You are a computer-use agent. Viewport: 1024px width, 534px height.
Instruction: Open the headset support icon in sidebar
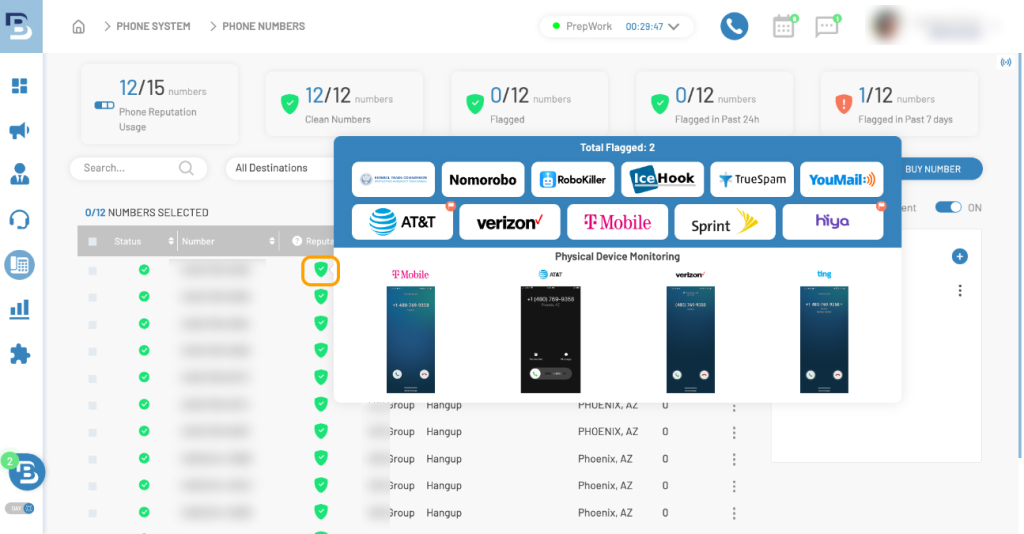coord(20,219)
